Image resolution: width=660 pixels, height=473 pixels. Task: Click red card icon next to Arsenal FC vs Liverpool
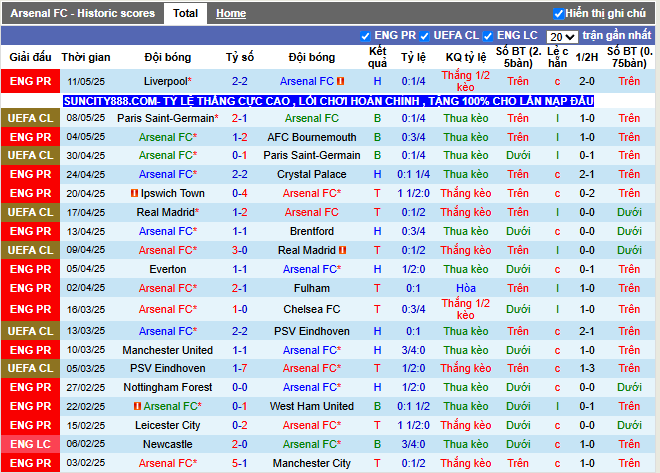pyautogui.click(x=341, y=81)
